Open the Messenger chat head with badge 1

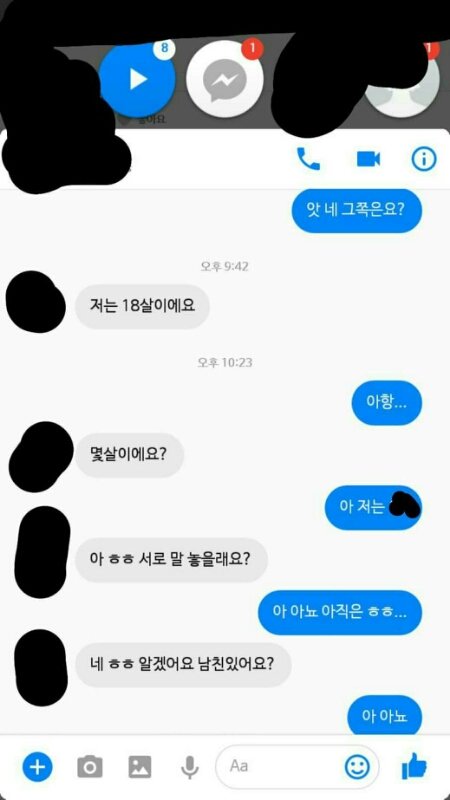[x=225, y=80]
